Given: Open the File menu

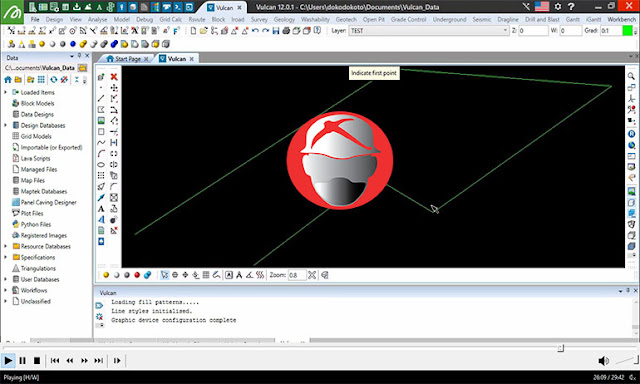Looking at the screenshot, I should 35,19.
